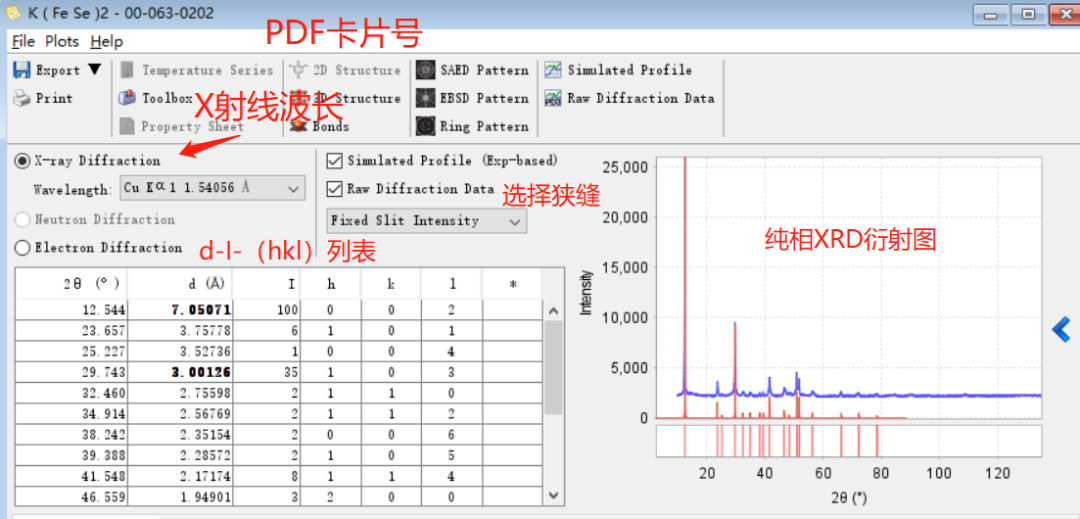Open the SAED Pattern icon

click(x=426, y=70)
